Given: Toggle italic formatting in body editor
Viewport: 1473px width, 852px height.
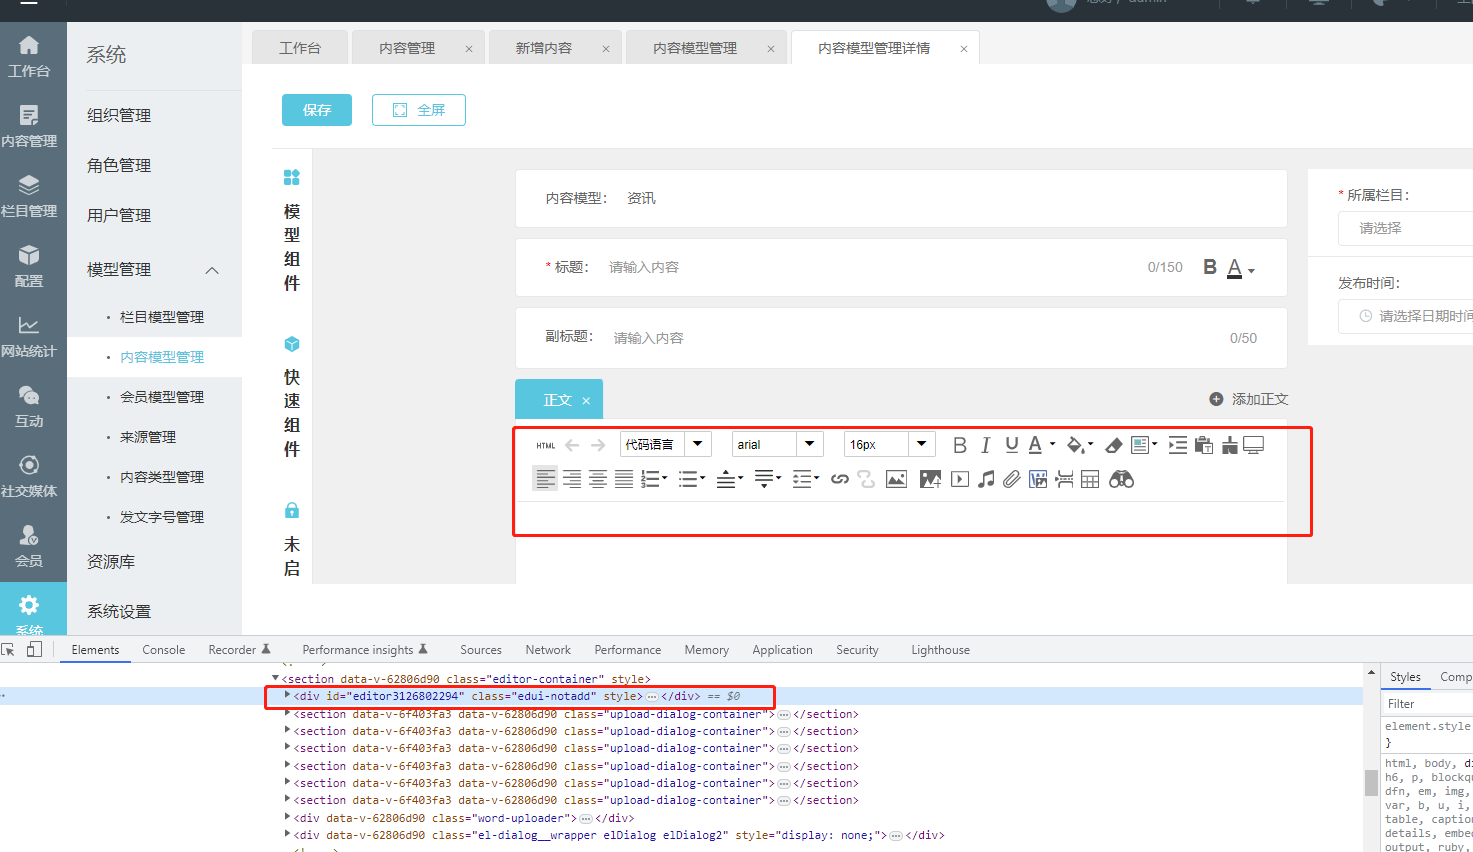Looking at the screenshot, I should pos(985,445).
